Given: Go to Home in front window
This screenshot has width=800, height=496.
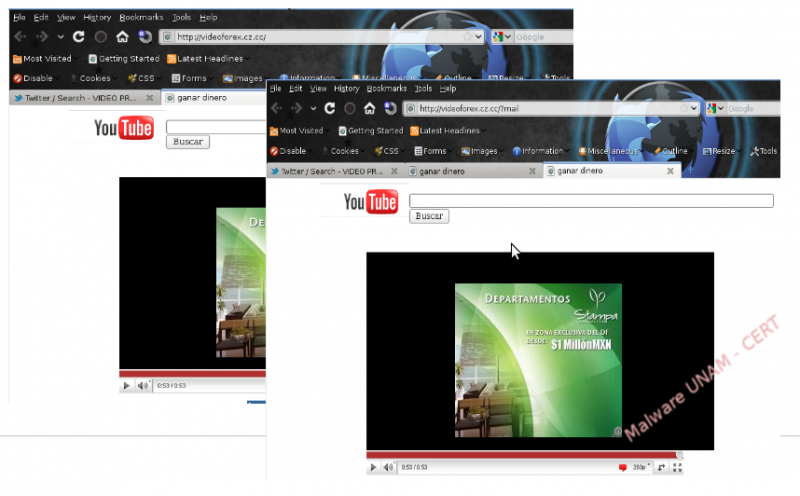Looking at the screenshot, I should [x=369, y=108].
